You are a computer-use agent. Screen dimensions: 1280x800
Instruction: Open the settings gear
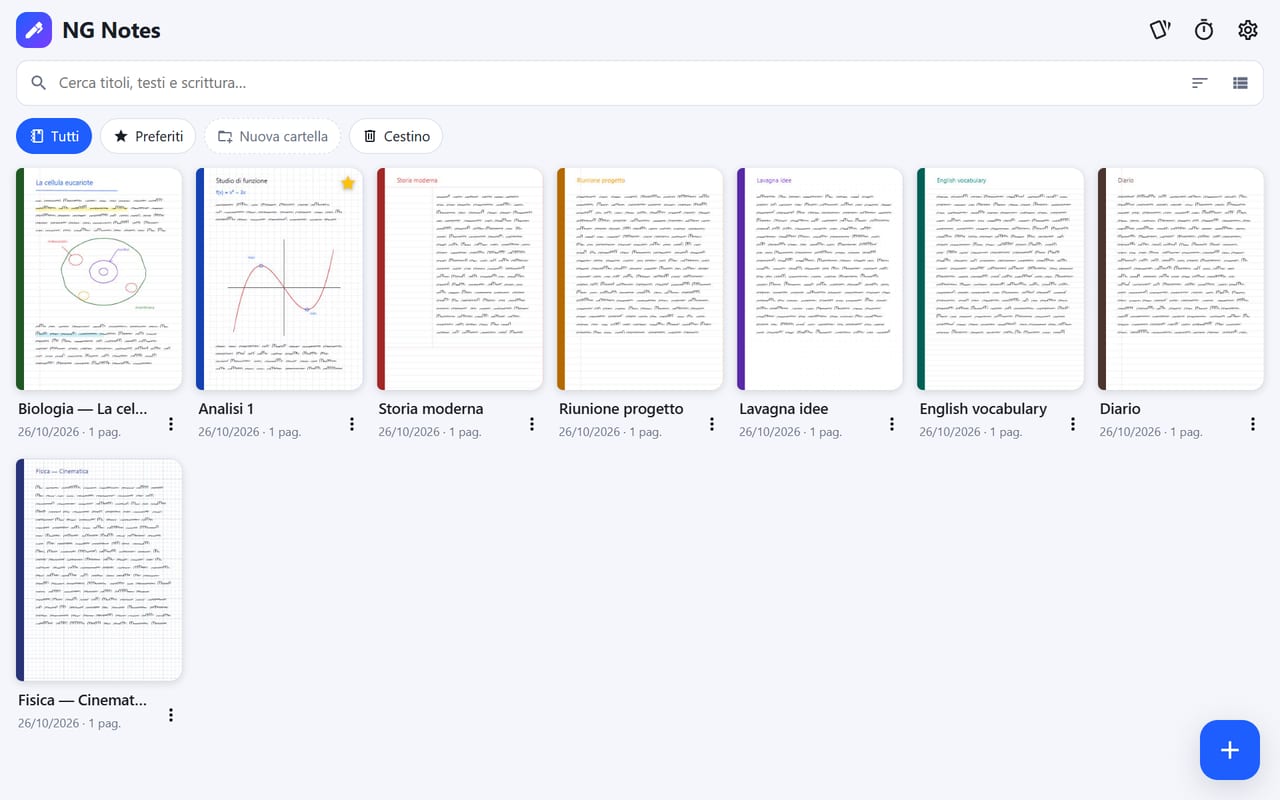pos(1248,30)
